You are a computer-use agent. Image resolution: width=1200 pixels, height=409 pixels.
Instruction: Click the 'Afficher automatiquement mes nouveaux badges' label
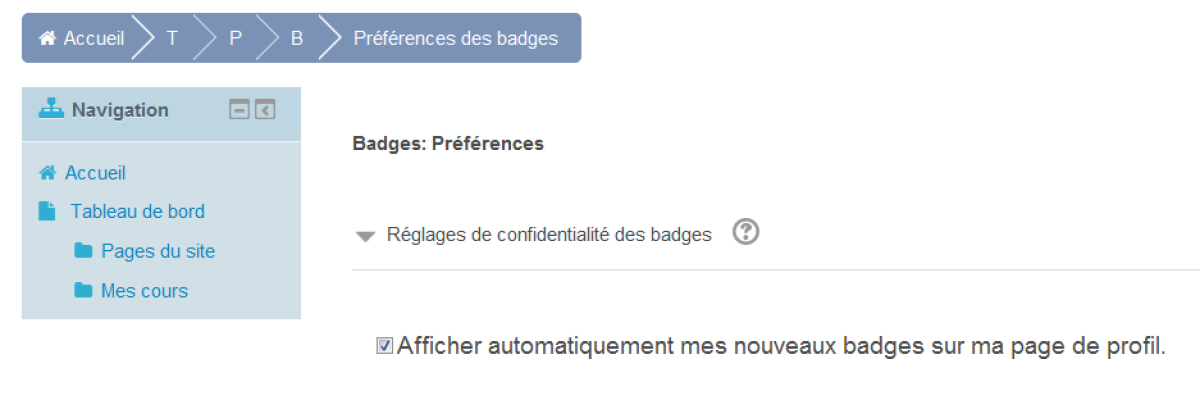pos(780,347)
